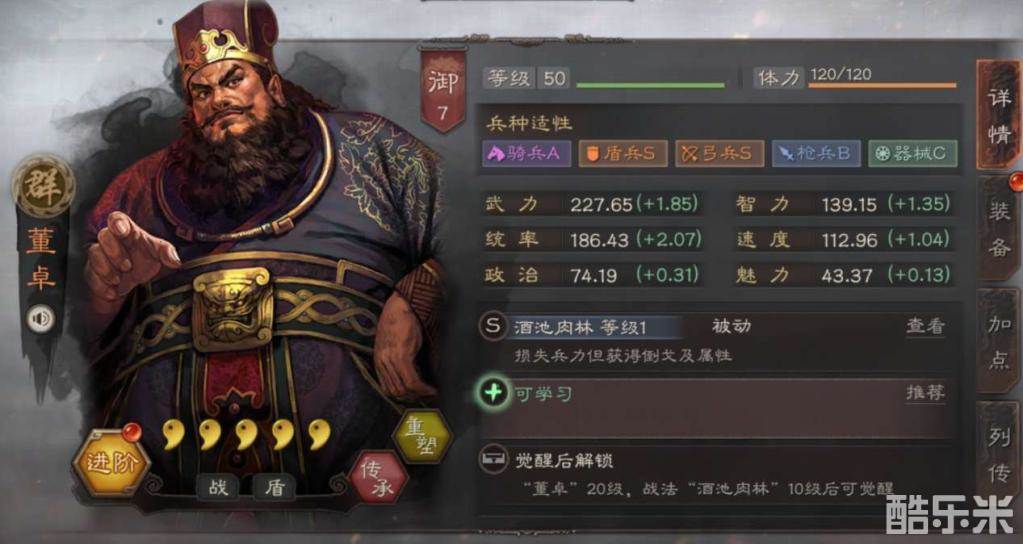Open the 进阶 advancement hexagon button
Viewport: 1023px width, 544px height.
tap(112, 462)
